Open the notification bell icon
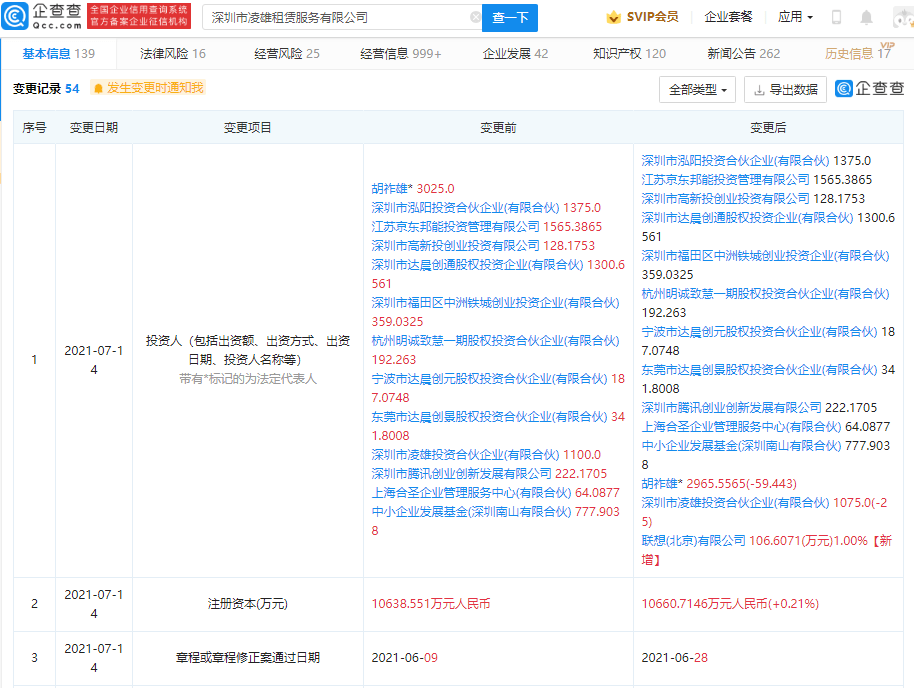The height and width of the screenshot is (688, 914). [x=867, y=17]
